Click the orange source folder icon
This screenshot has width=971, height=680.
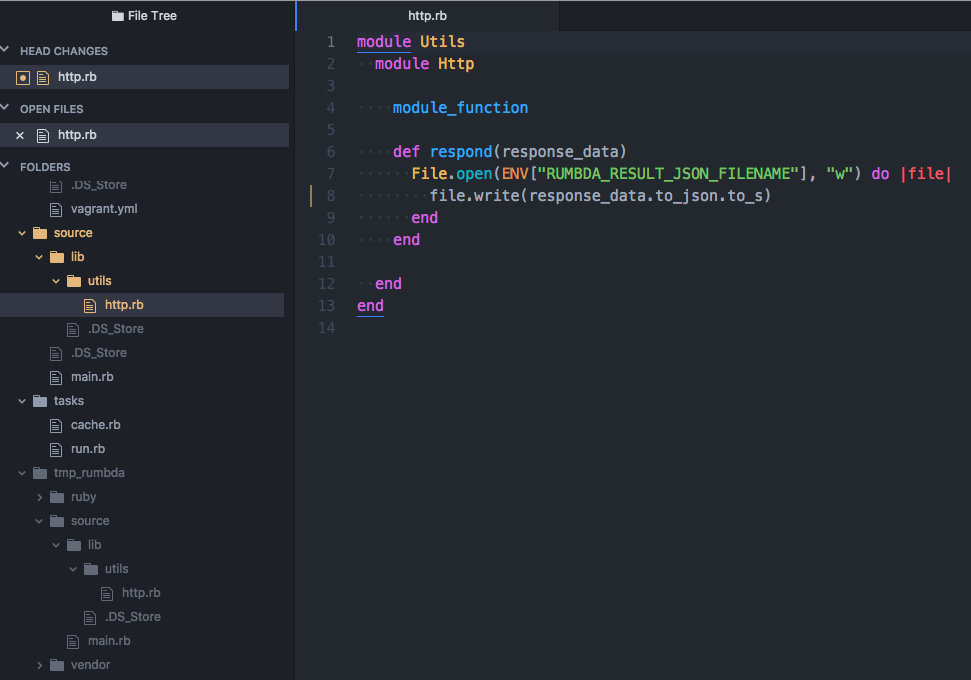click(x=40, y=233)
